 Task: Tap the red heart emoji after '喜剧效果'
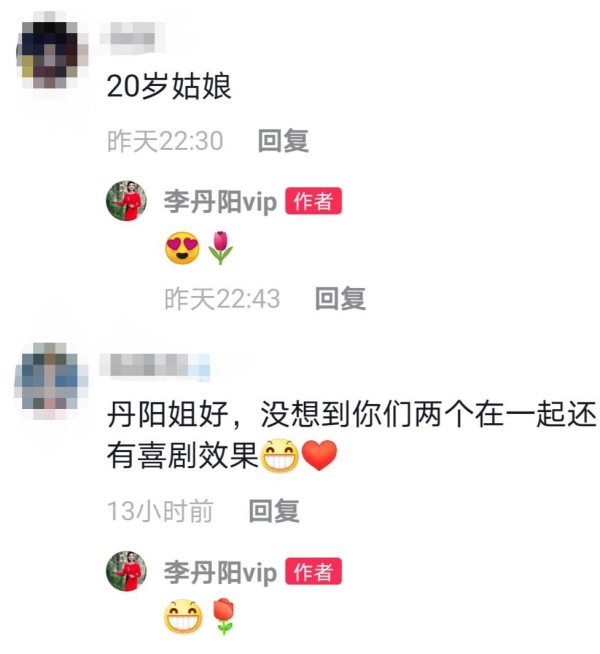pos(319,455)
